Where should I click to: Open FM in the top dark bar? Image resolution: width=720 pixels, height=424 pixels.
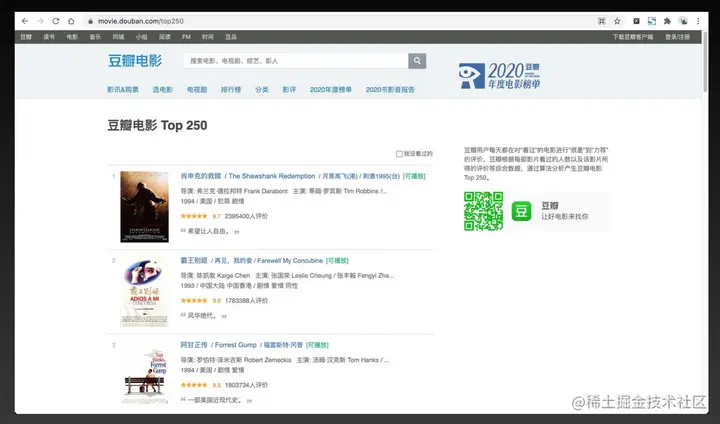click(186, 37)
